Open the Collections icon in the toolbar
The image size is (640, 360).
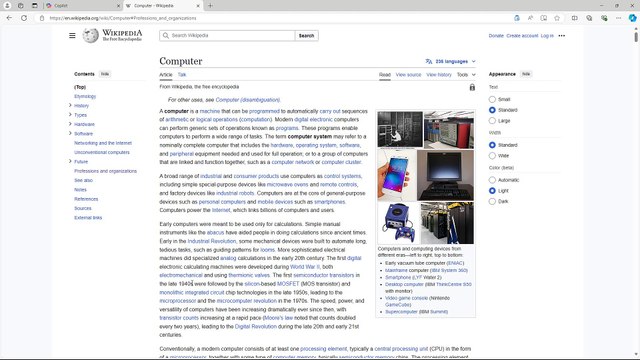pyautogui.click(x=589, y=18)
